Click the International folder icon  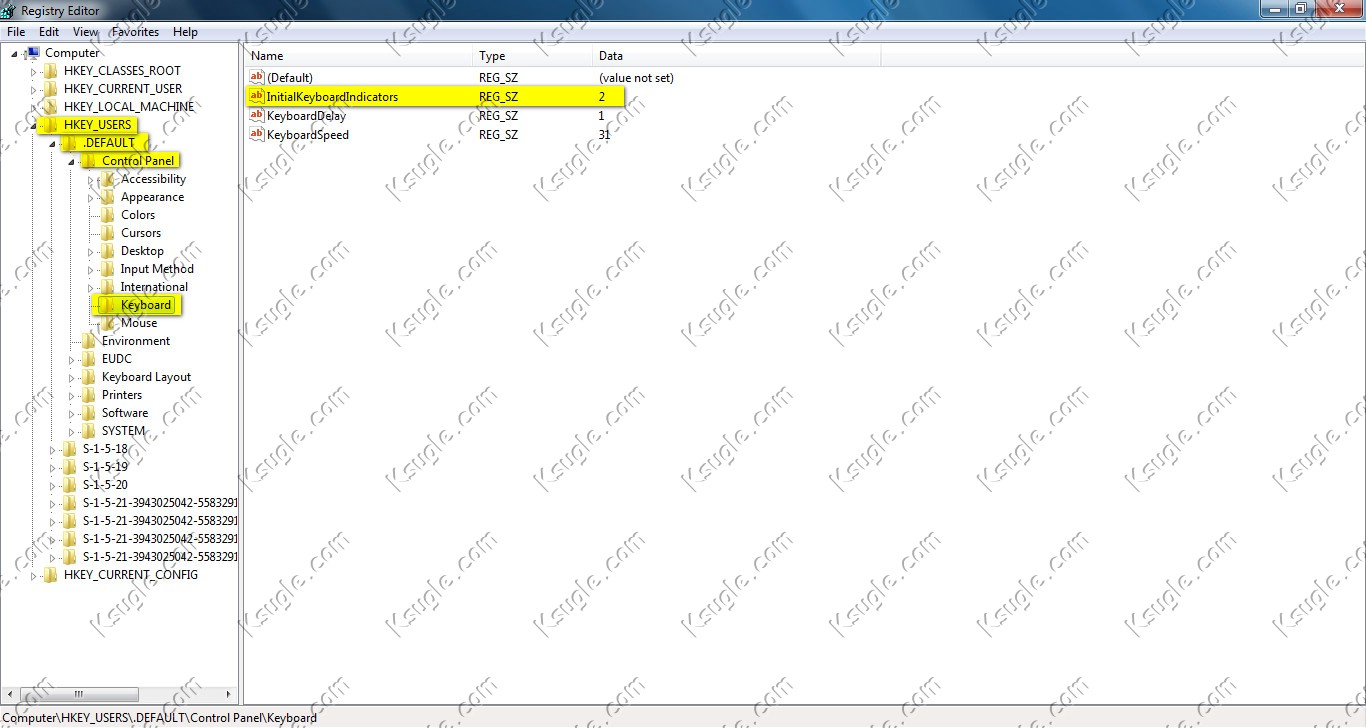(108, 287)
